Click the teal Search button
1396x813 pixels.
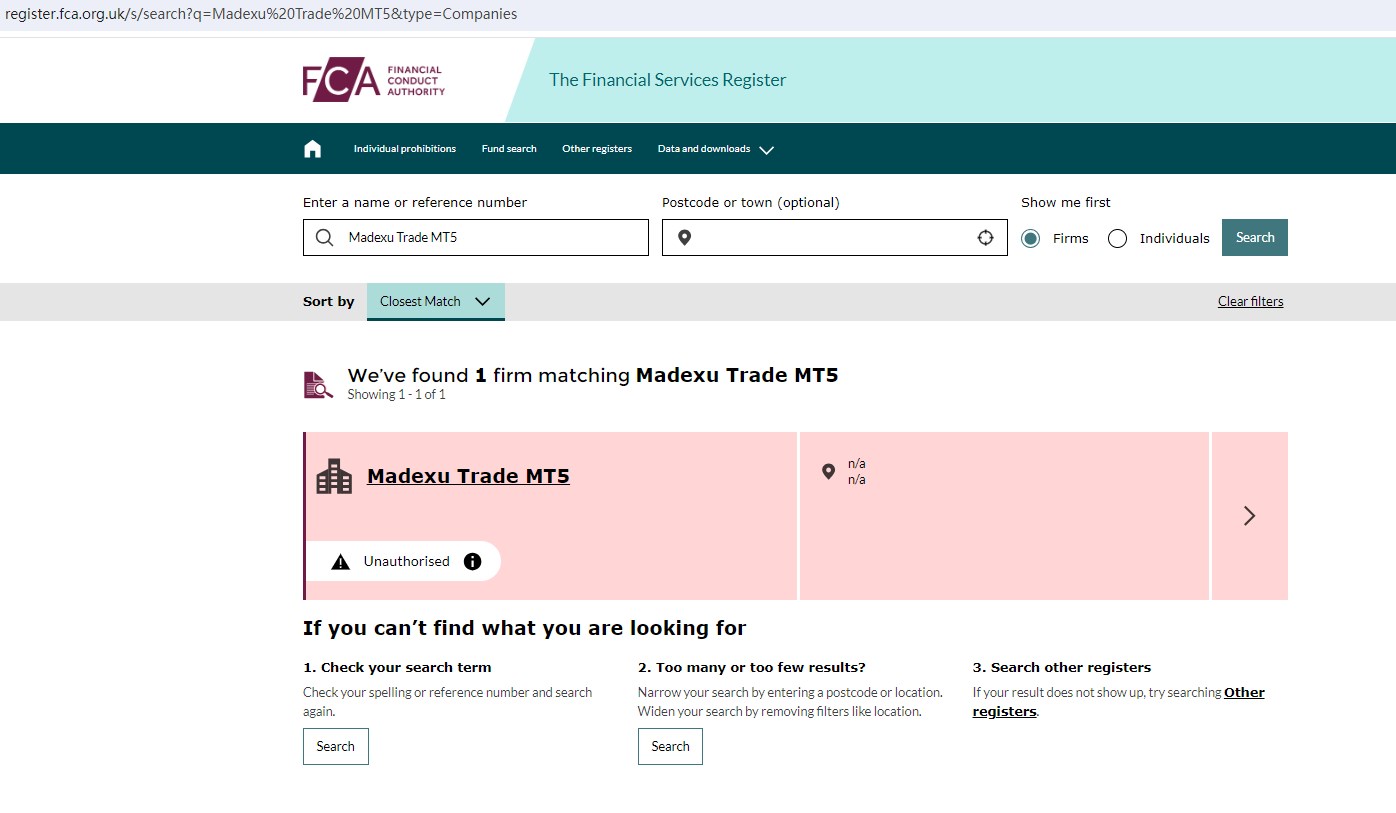point(1255,238)
